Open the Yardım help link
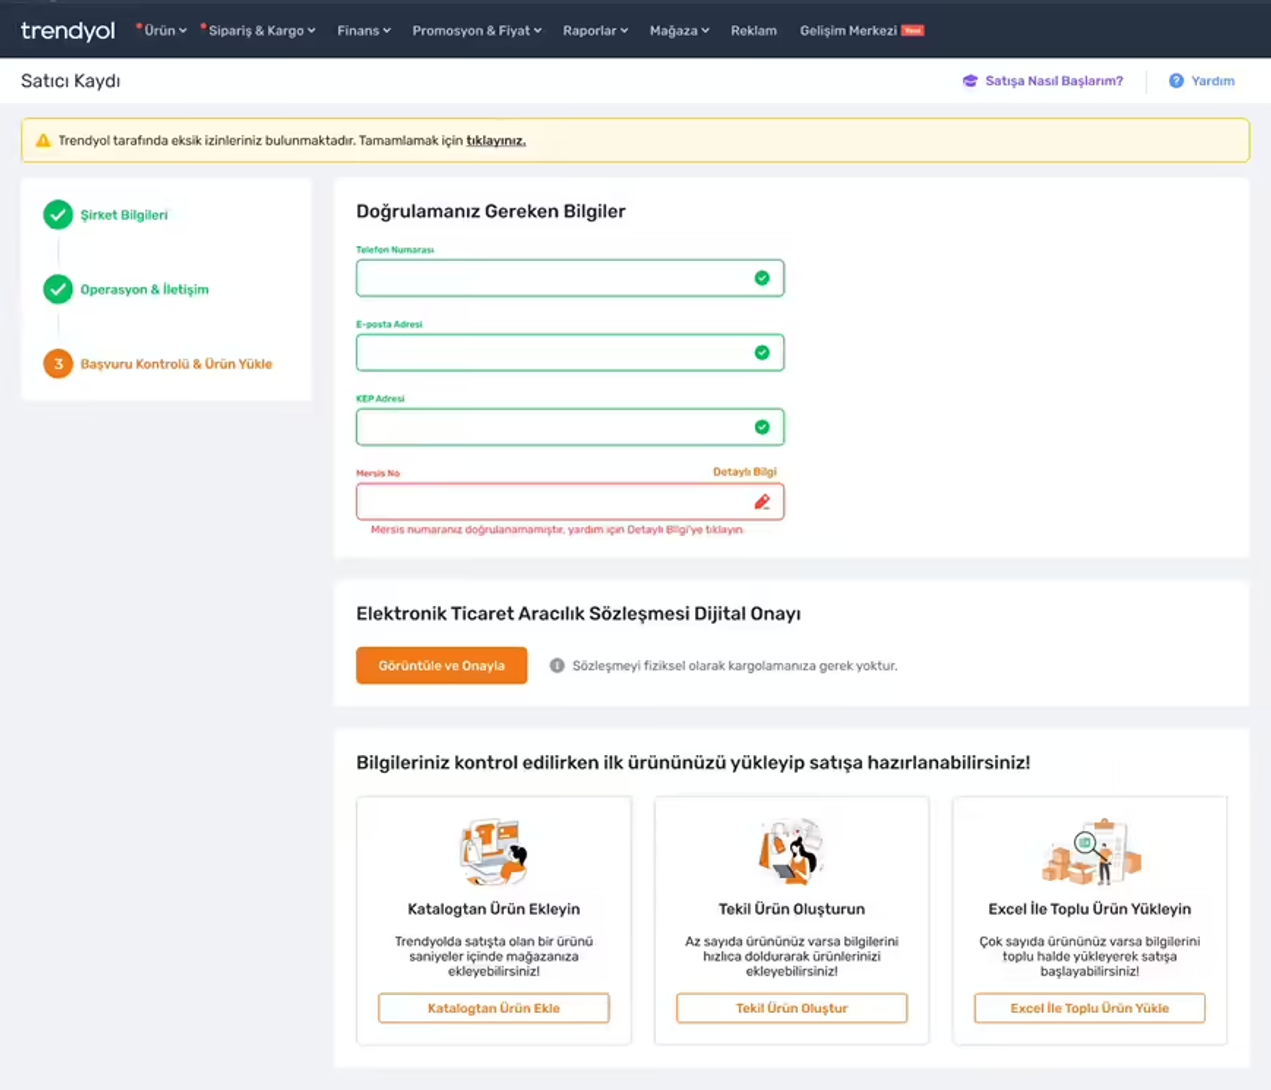The width and height of the screenshot is (1271, 1090). coord(1213,81)
